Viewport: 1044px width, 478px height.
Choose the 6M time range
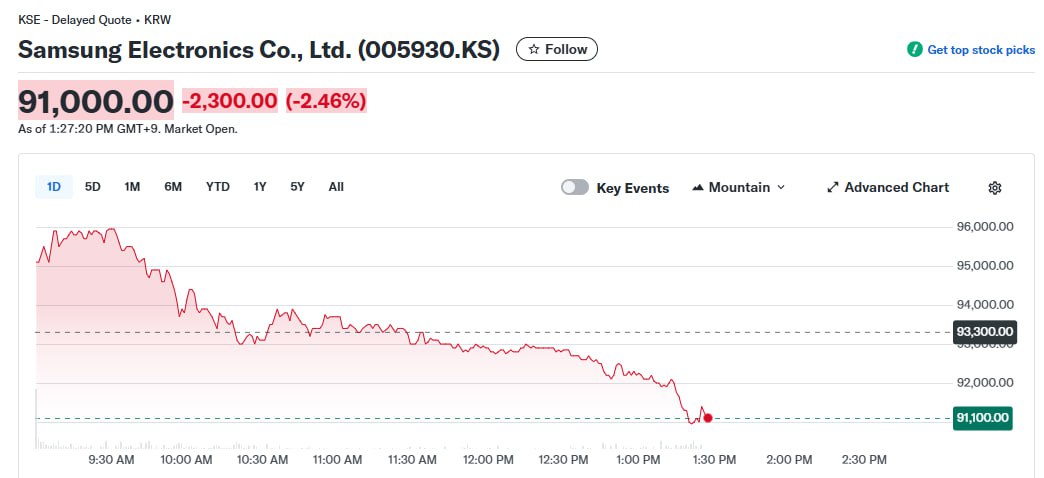tap(173, 187)
